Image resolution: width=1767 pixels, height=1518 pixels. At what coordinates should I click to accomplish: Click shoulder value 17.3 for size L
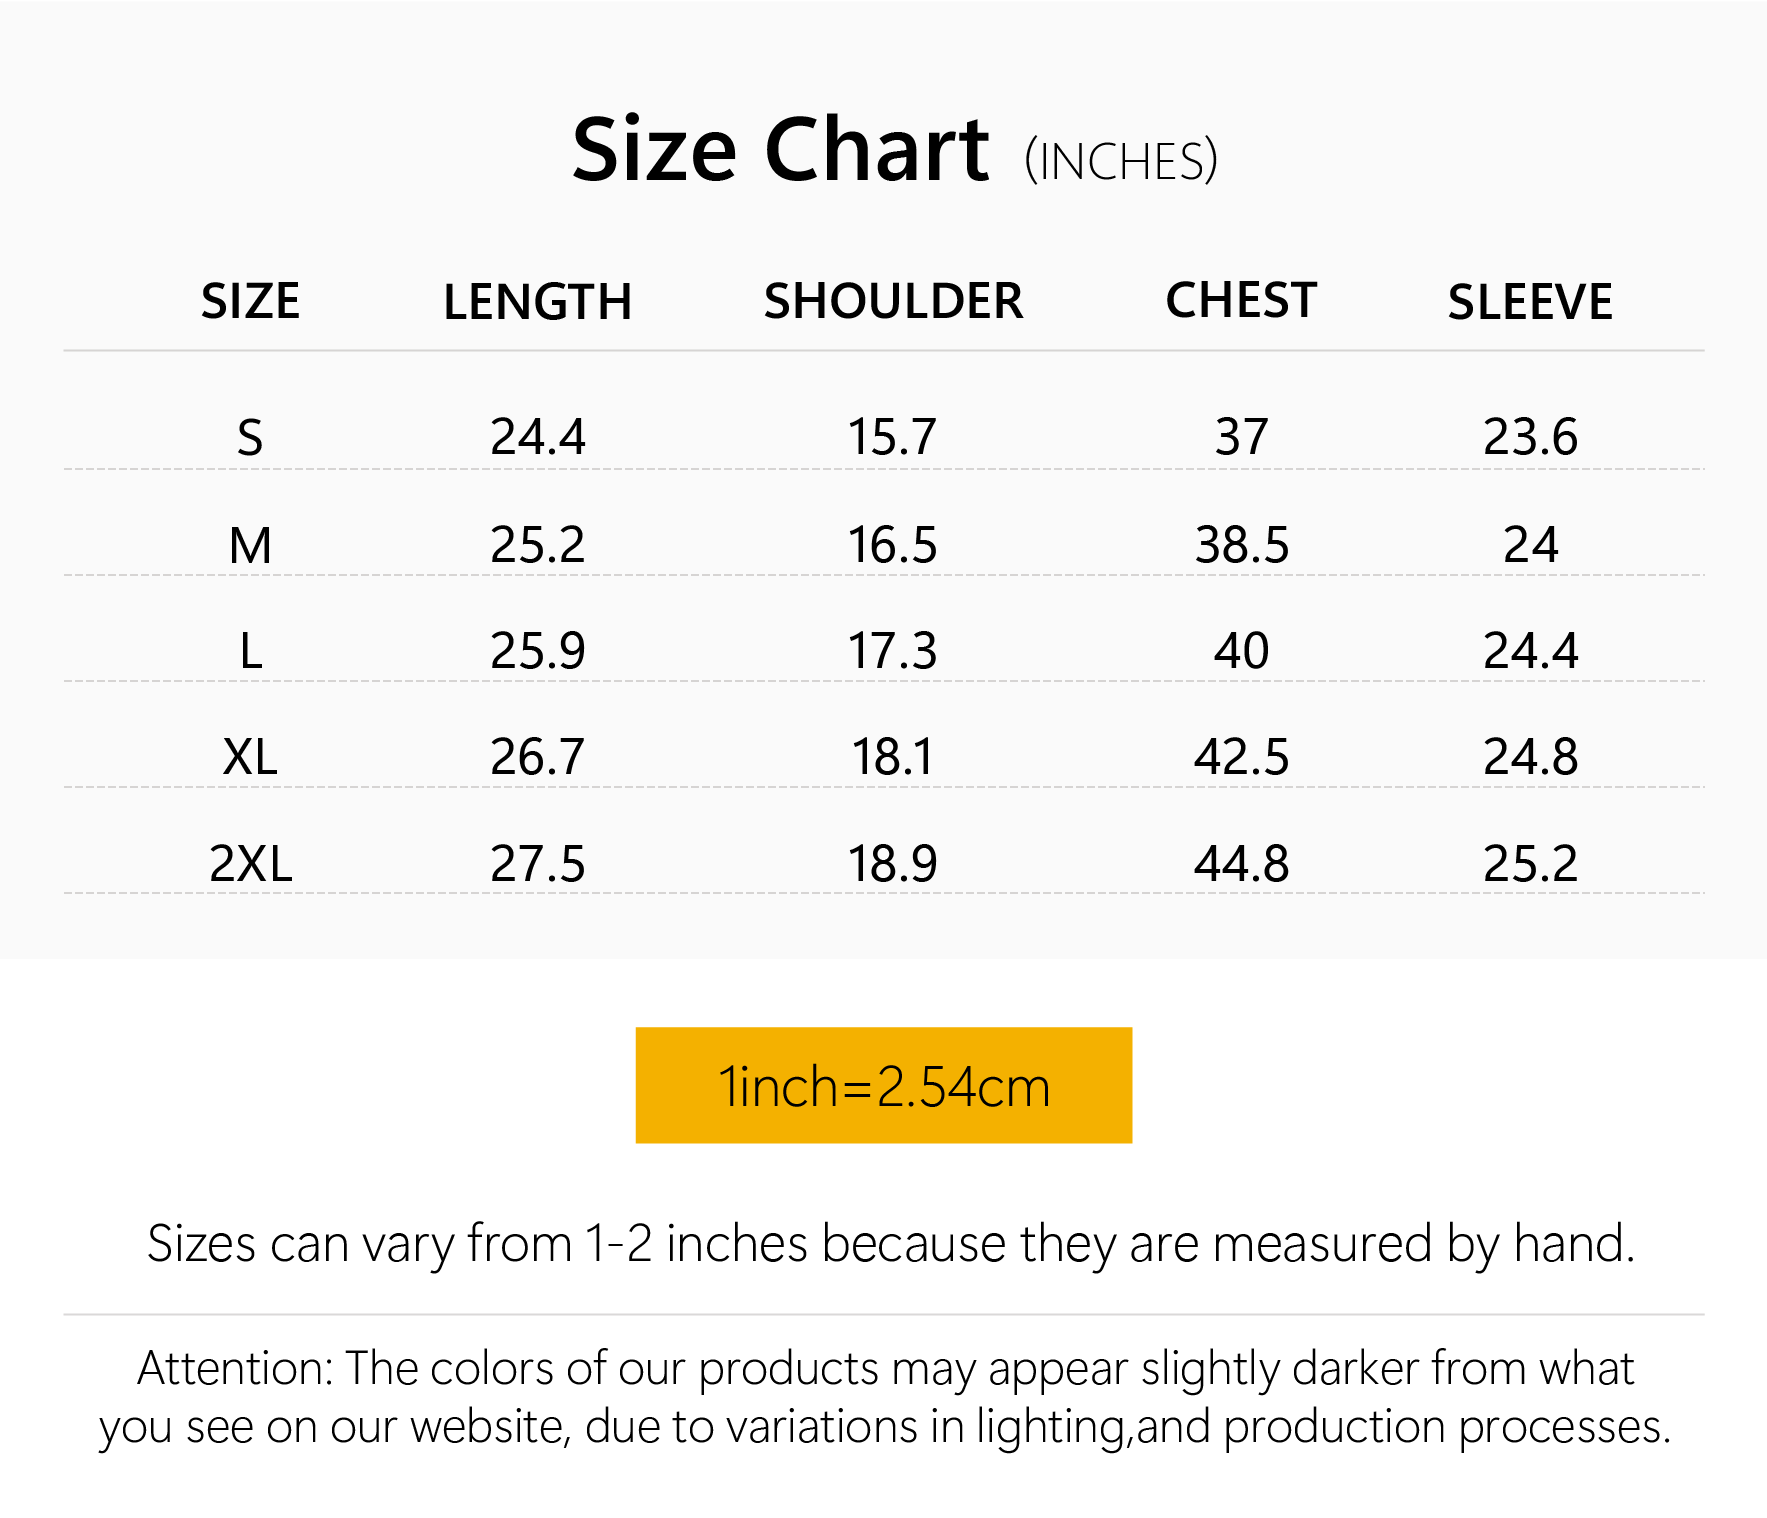click(x=893, y=651)
